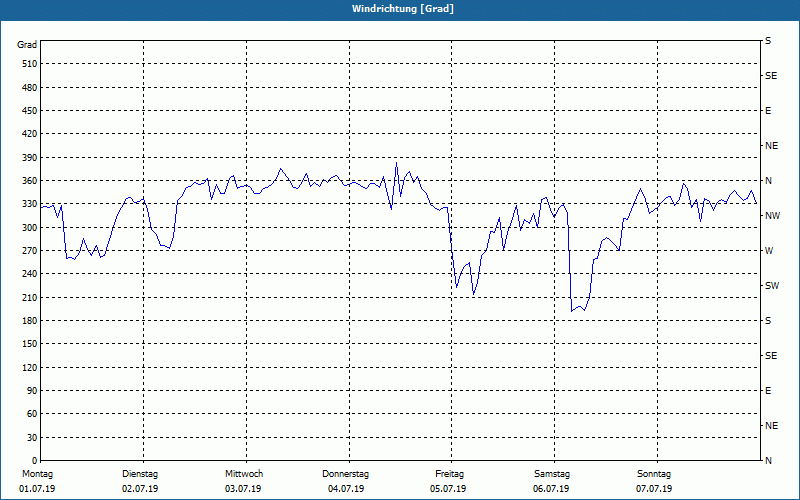
Task: Select the 510 degree axis label
Action: click(x=29, y=64)
